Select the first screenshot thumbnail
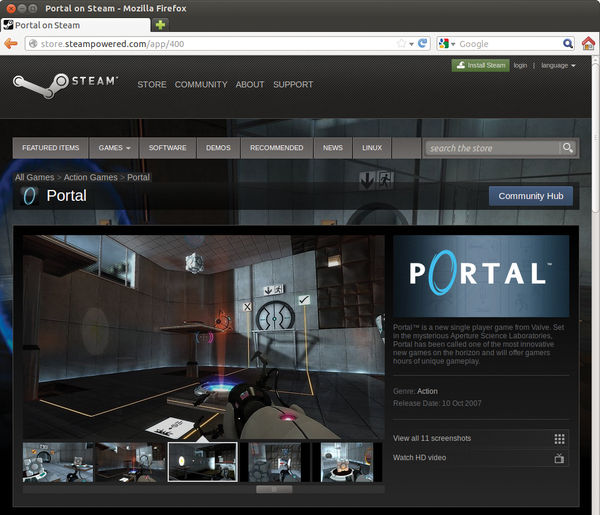Image resolution: width=600 pixels, height=515 pixels. coord(58,462)
